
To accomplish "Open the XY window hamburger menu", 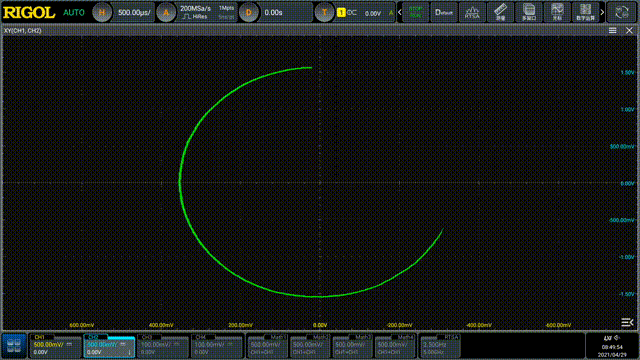I will (613, 31).
